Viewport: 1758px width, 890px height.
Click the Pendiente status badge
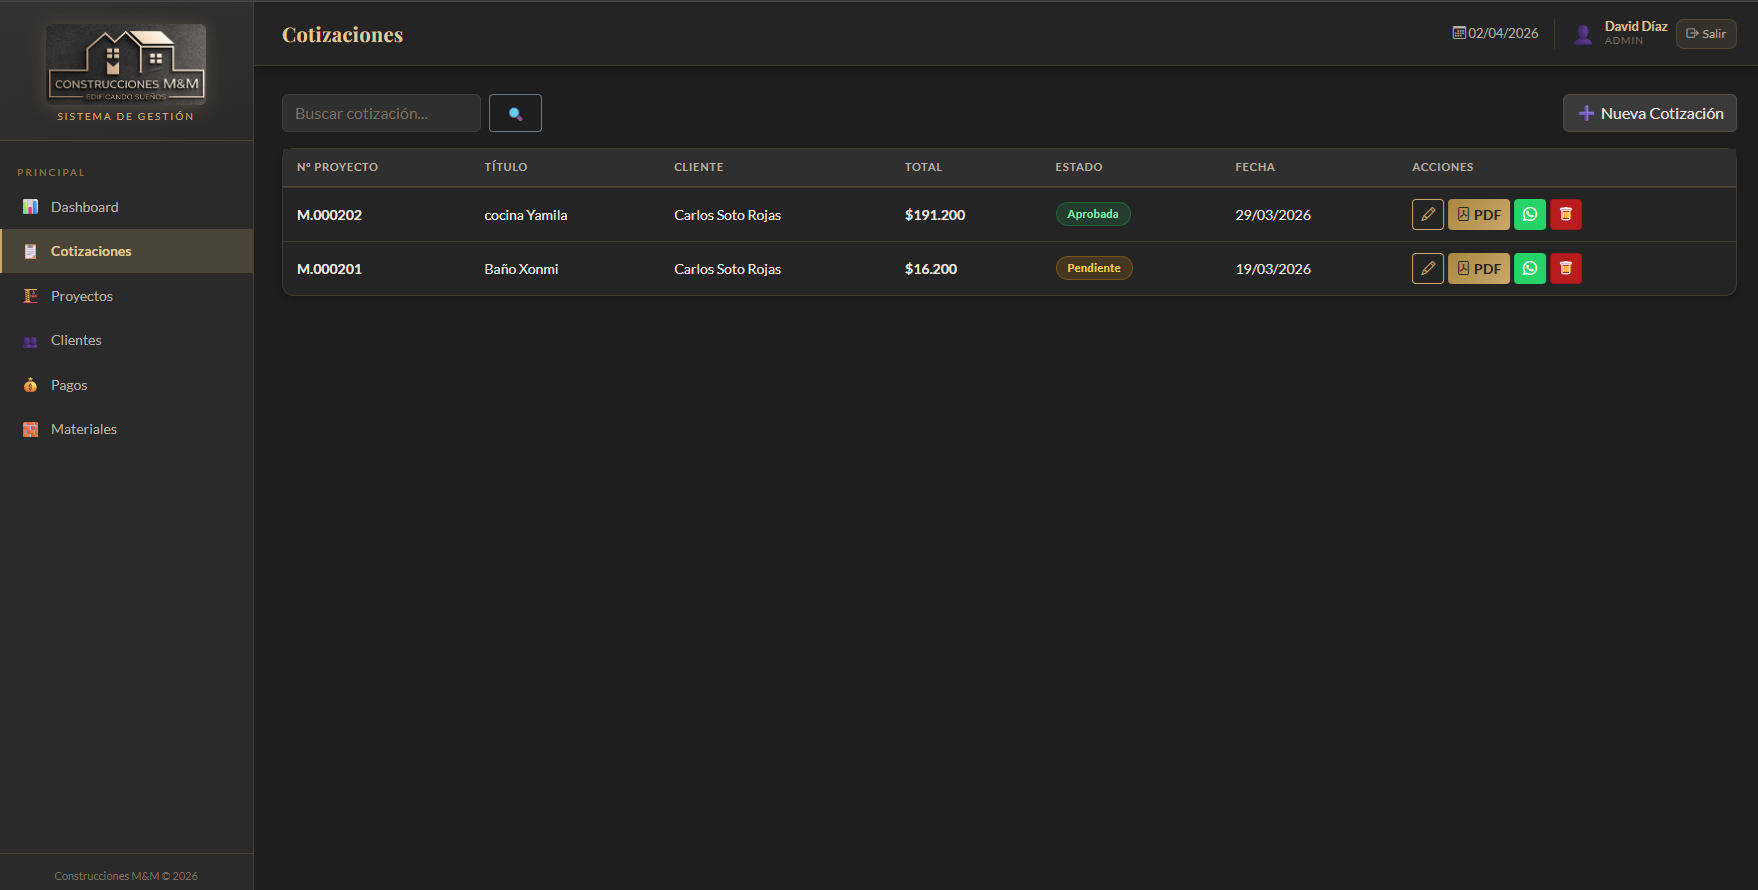point(1094,268)
